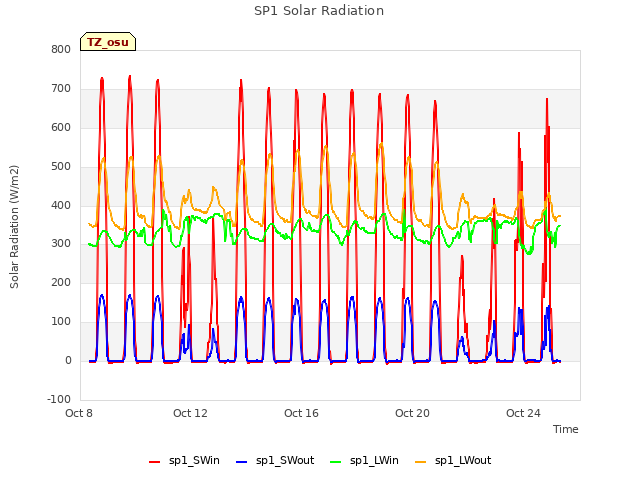Click the 300 y-axis tick label
Image resolution: width=640 pixels, height=480 pixels.
[x=61, y=244]
